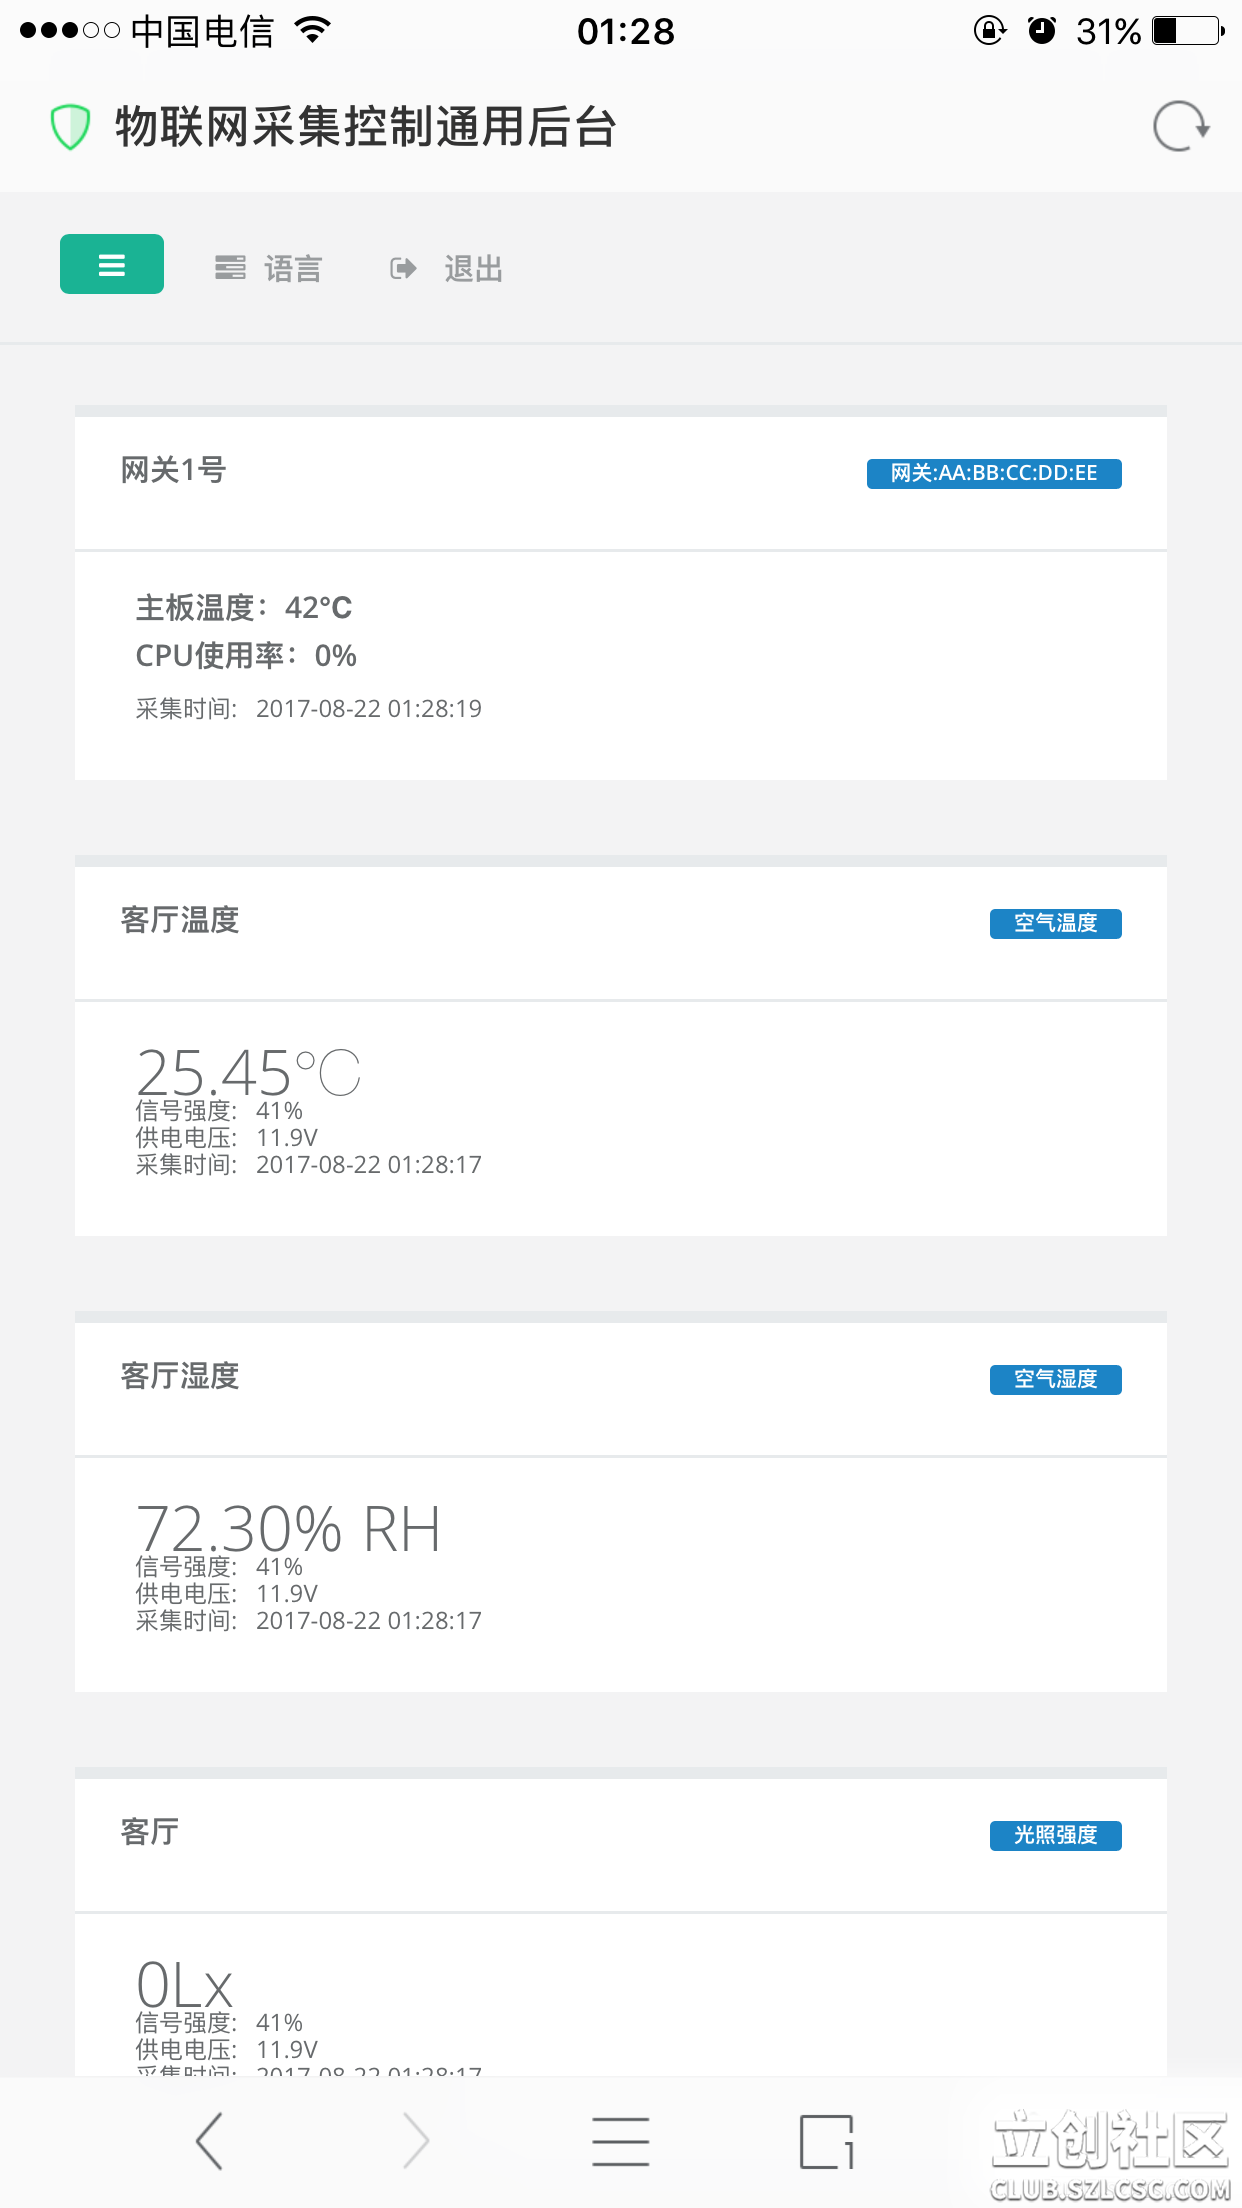This screenshot has width=1242, height=2208.
Task: Open the 网关1号 card title
Action: [173, 469]
